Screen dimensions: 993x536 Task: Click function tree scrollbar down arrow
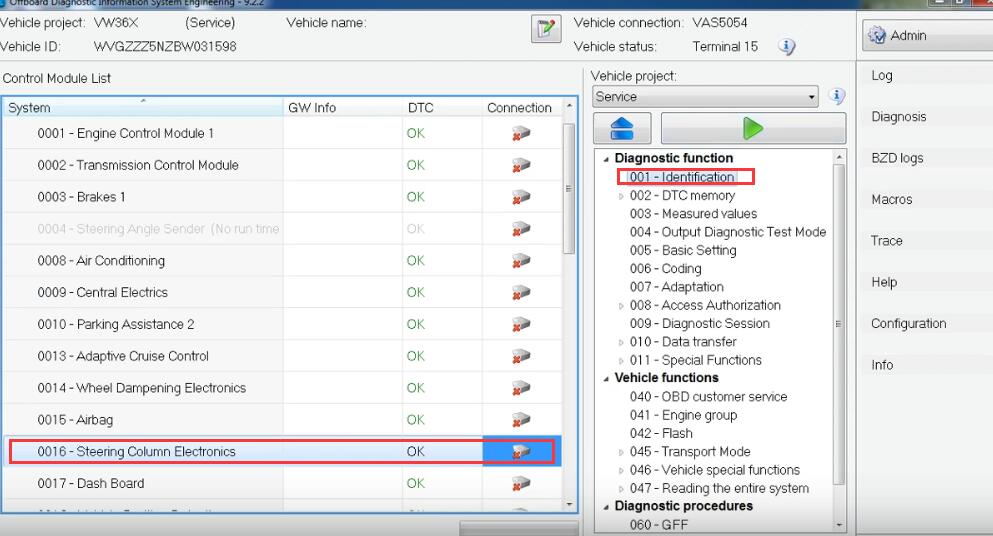point(839,525)
